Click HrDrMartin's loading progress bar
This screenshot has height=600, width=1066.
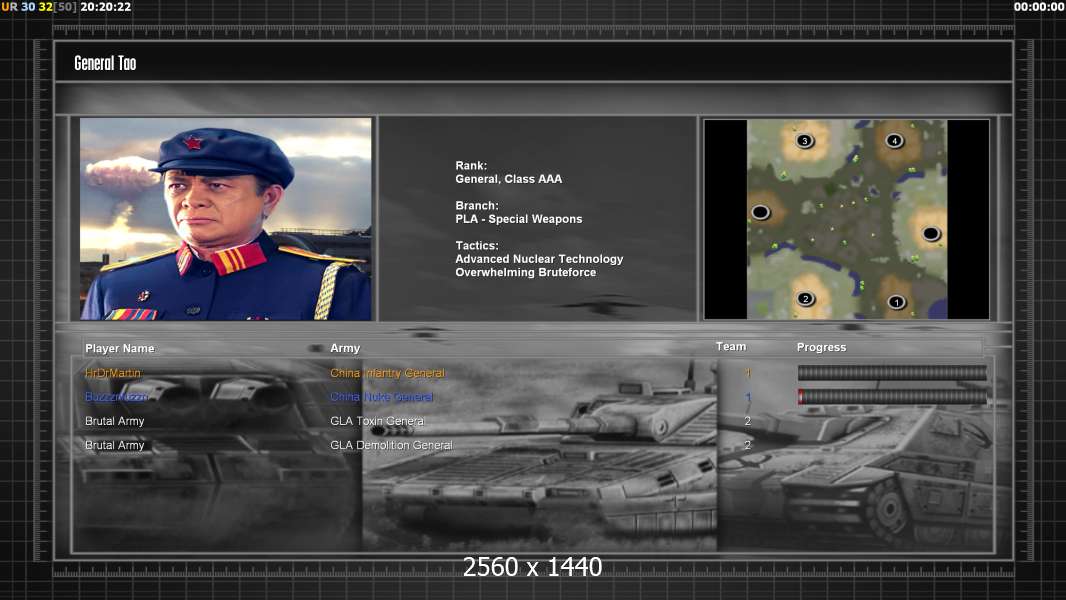coord(892,373)
